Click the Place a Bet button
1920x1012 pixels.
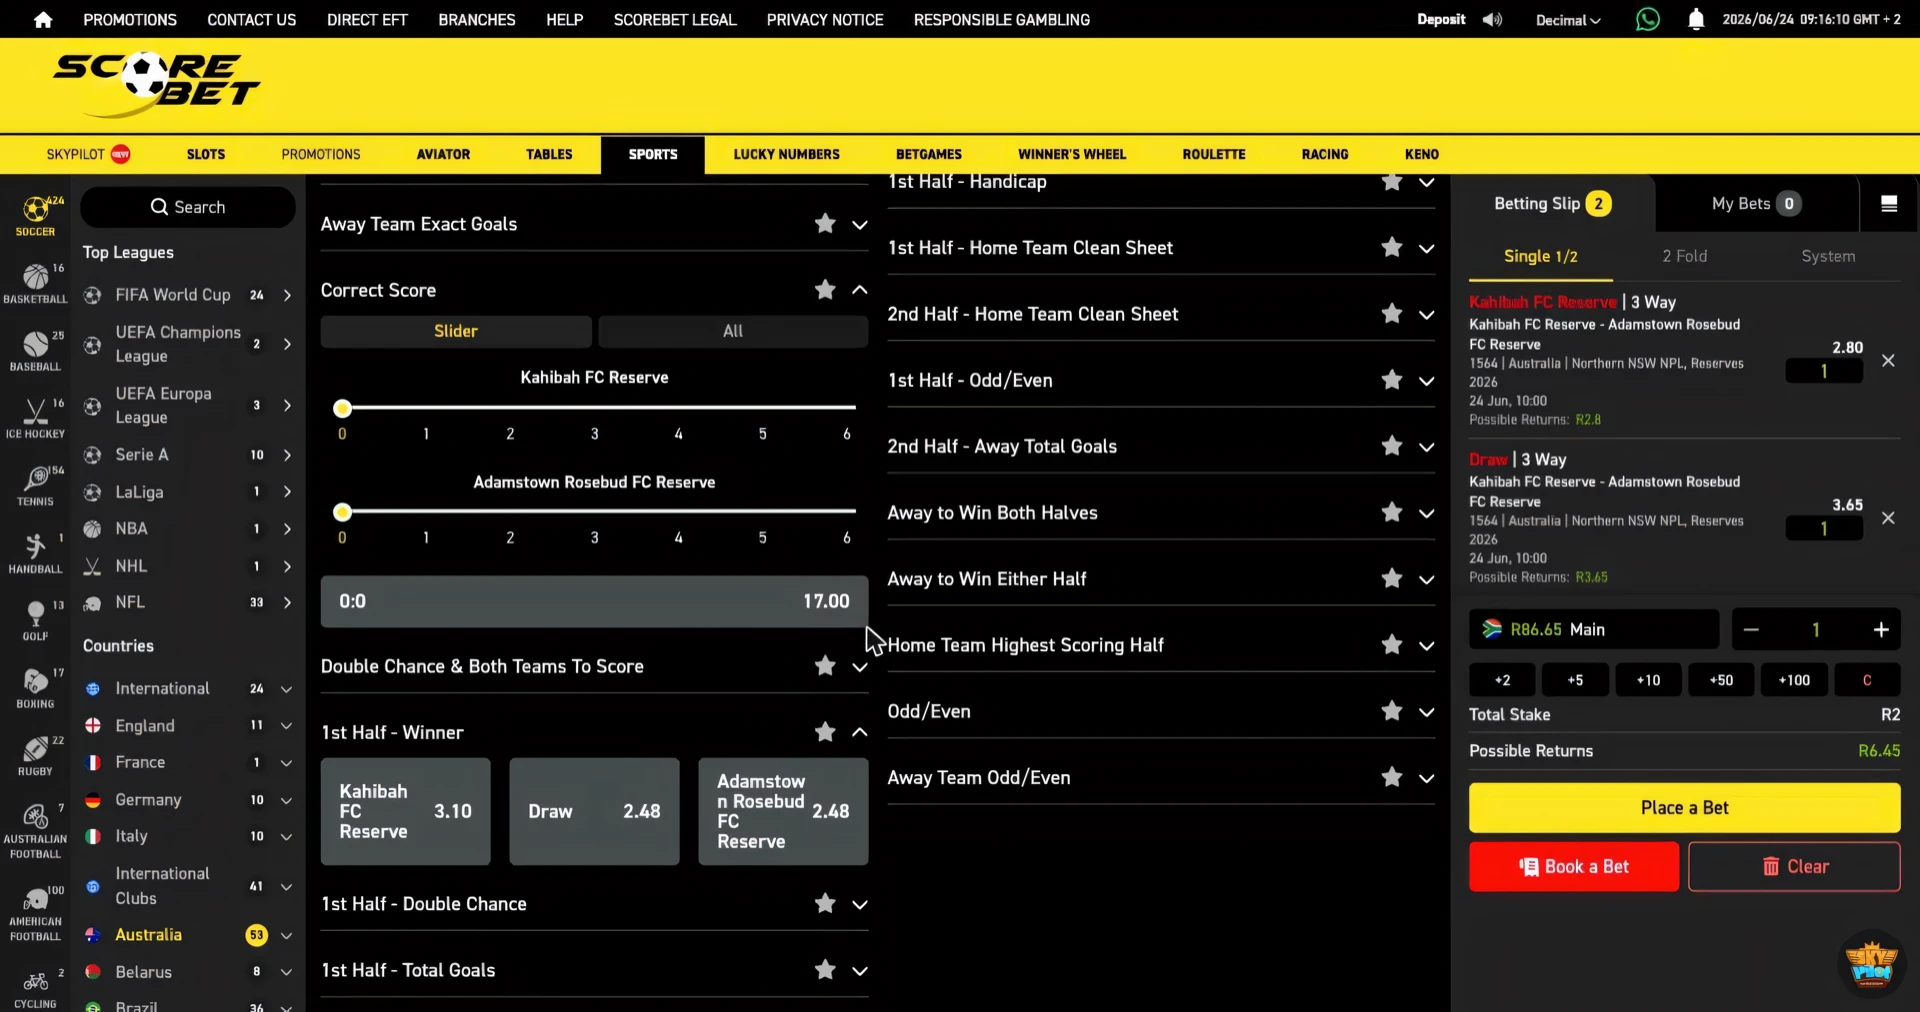pyautogui.click(x=1684, y=808)
